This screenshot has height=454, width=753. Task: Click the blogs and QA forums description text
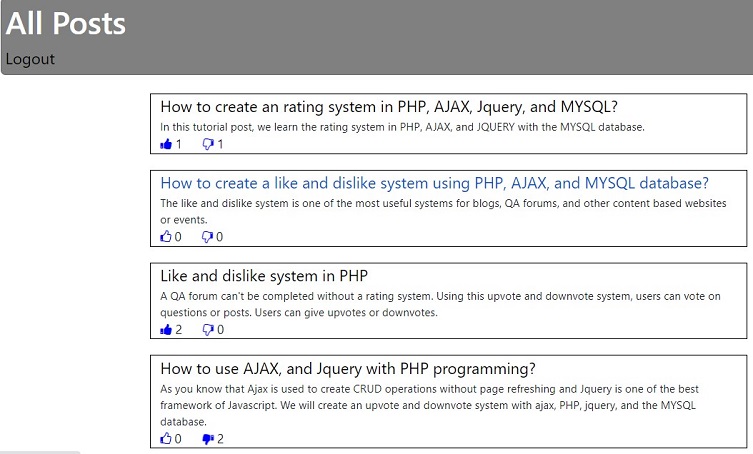pyautogui.click(x=440, y=211)
